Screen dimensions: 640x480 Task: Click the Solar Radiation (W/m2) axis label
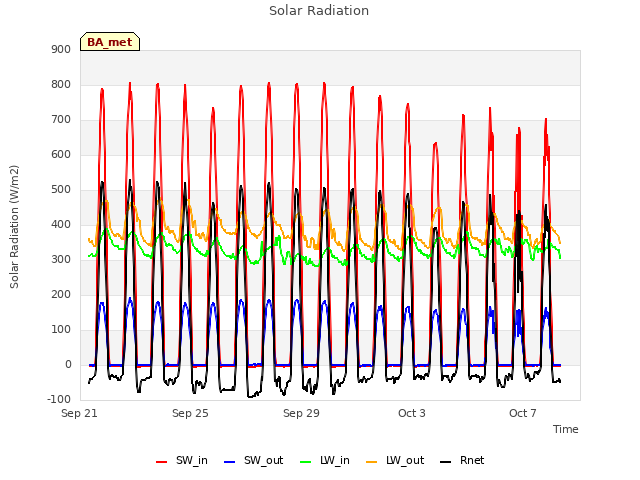click(14, 227)
